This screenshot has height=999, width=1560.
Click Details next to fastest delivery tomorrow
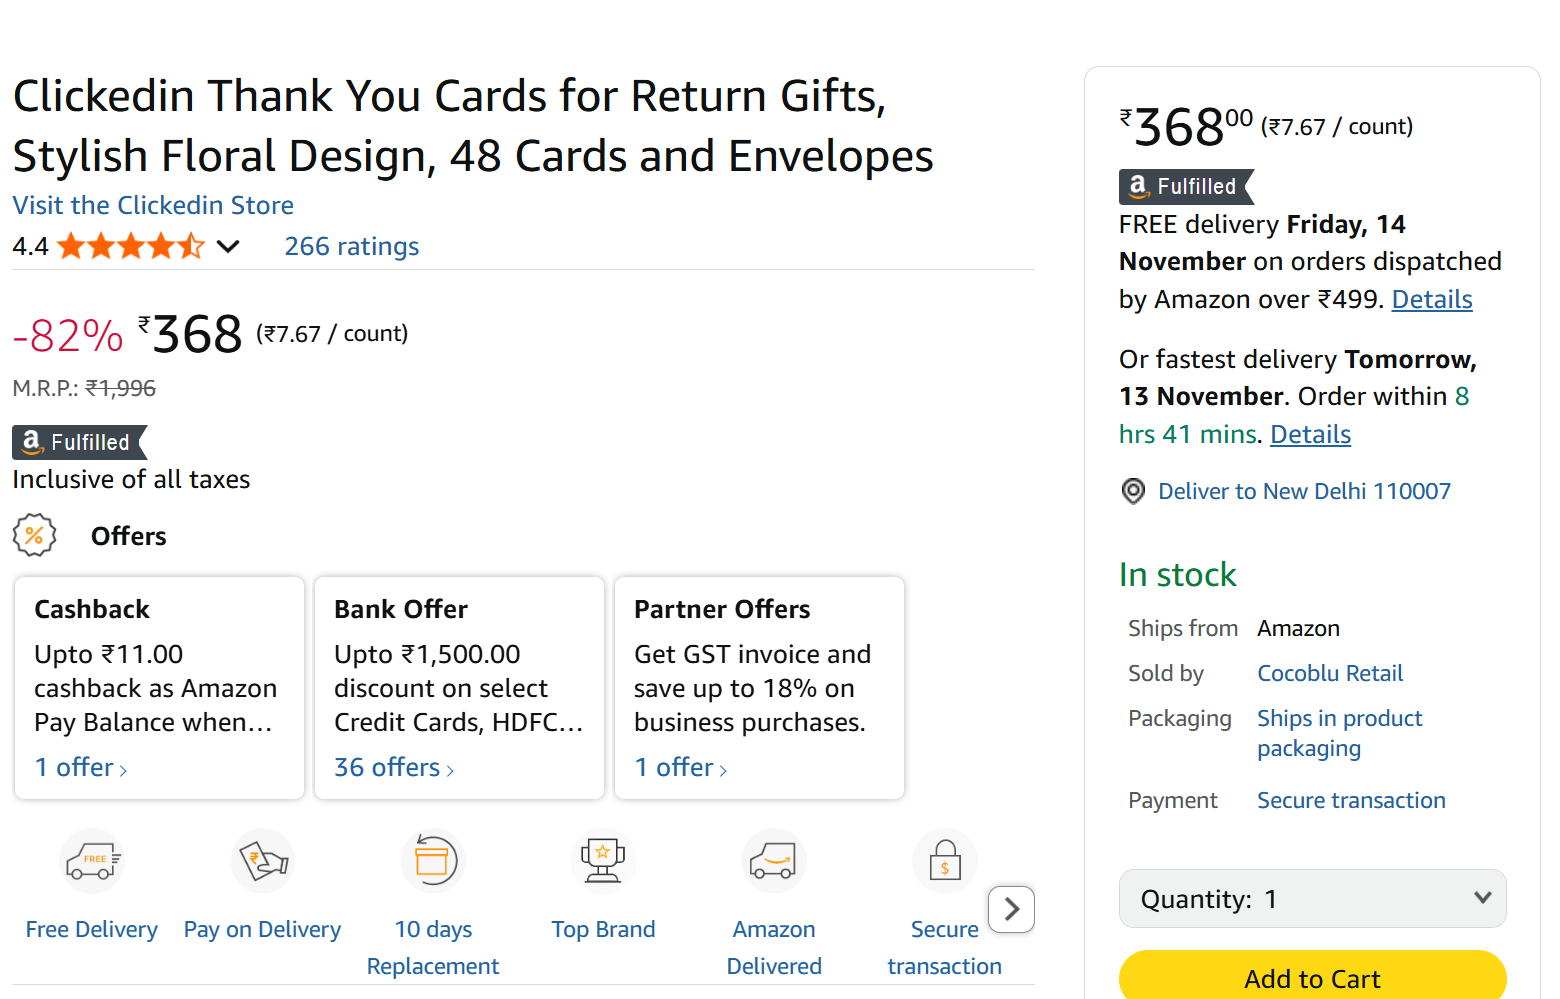coord(1310,434)
